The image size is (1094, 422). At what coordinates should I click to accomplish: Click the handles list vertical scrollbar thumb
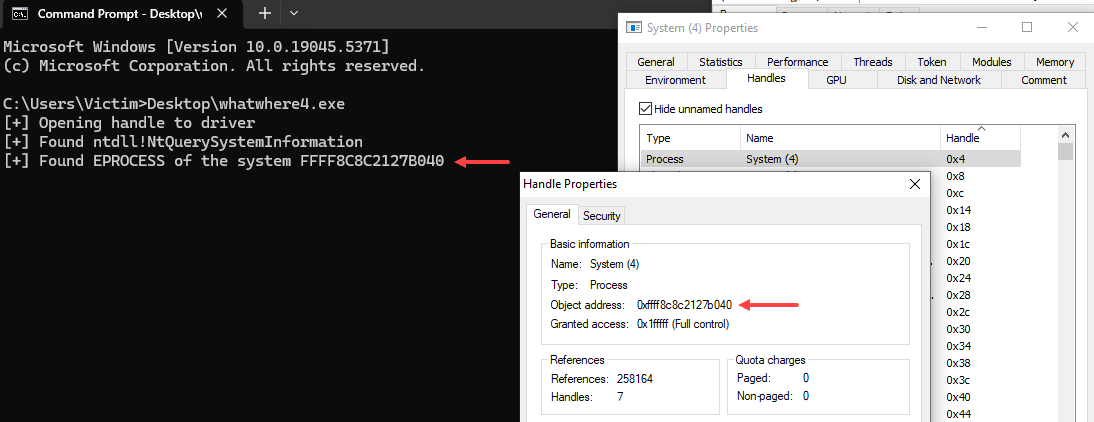(1065, 152)
